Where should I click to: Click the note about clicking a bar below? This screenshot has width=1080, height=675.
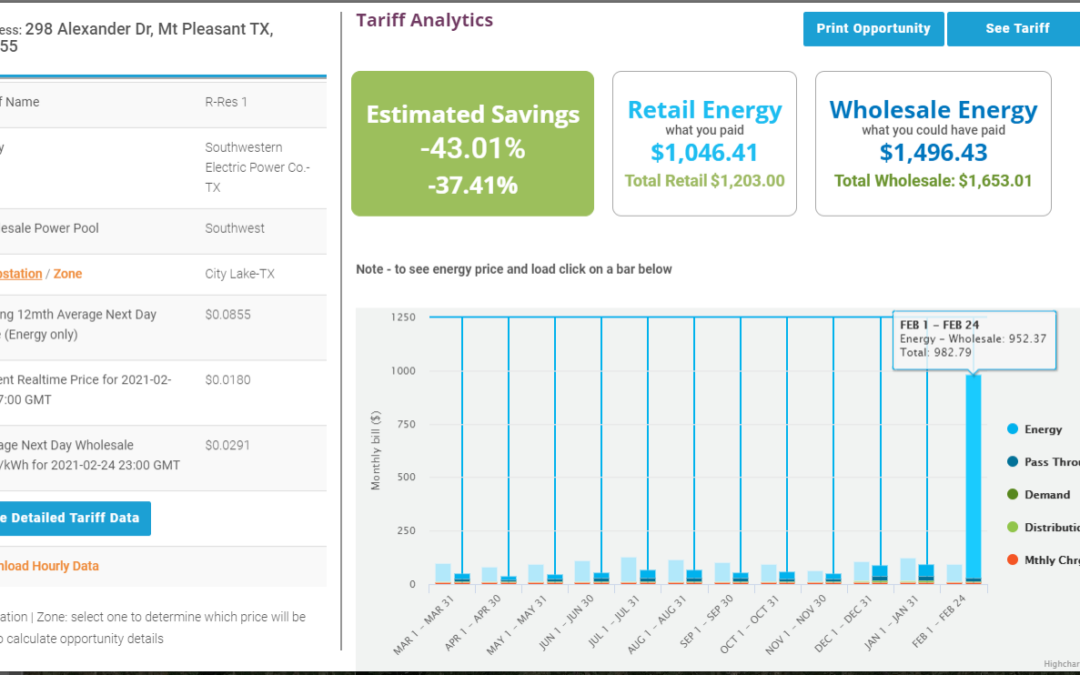tap(514, 269)
